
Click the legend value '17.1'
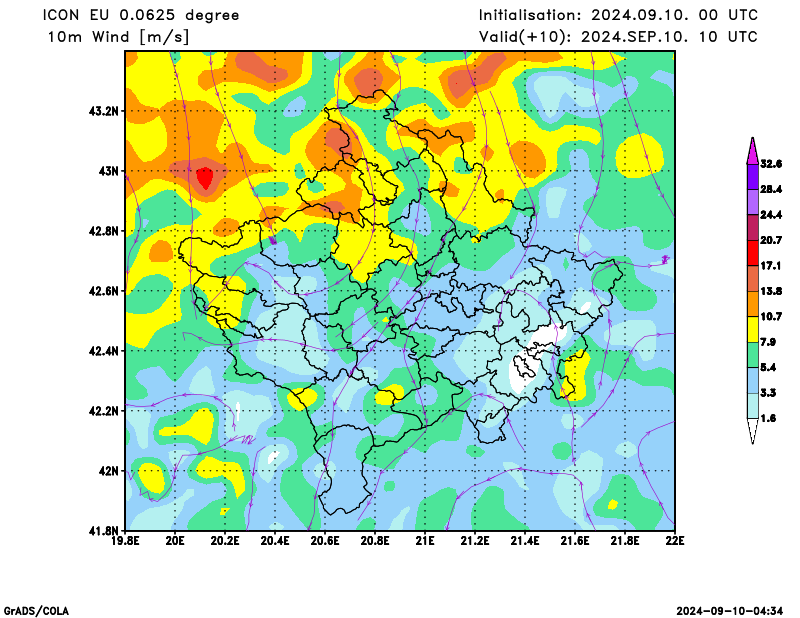click(x=771, y=266)
